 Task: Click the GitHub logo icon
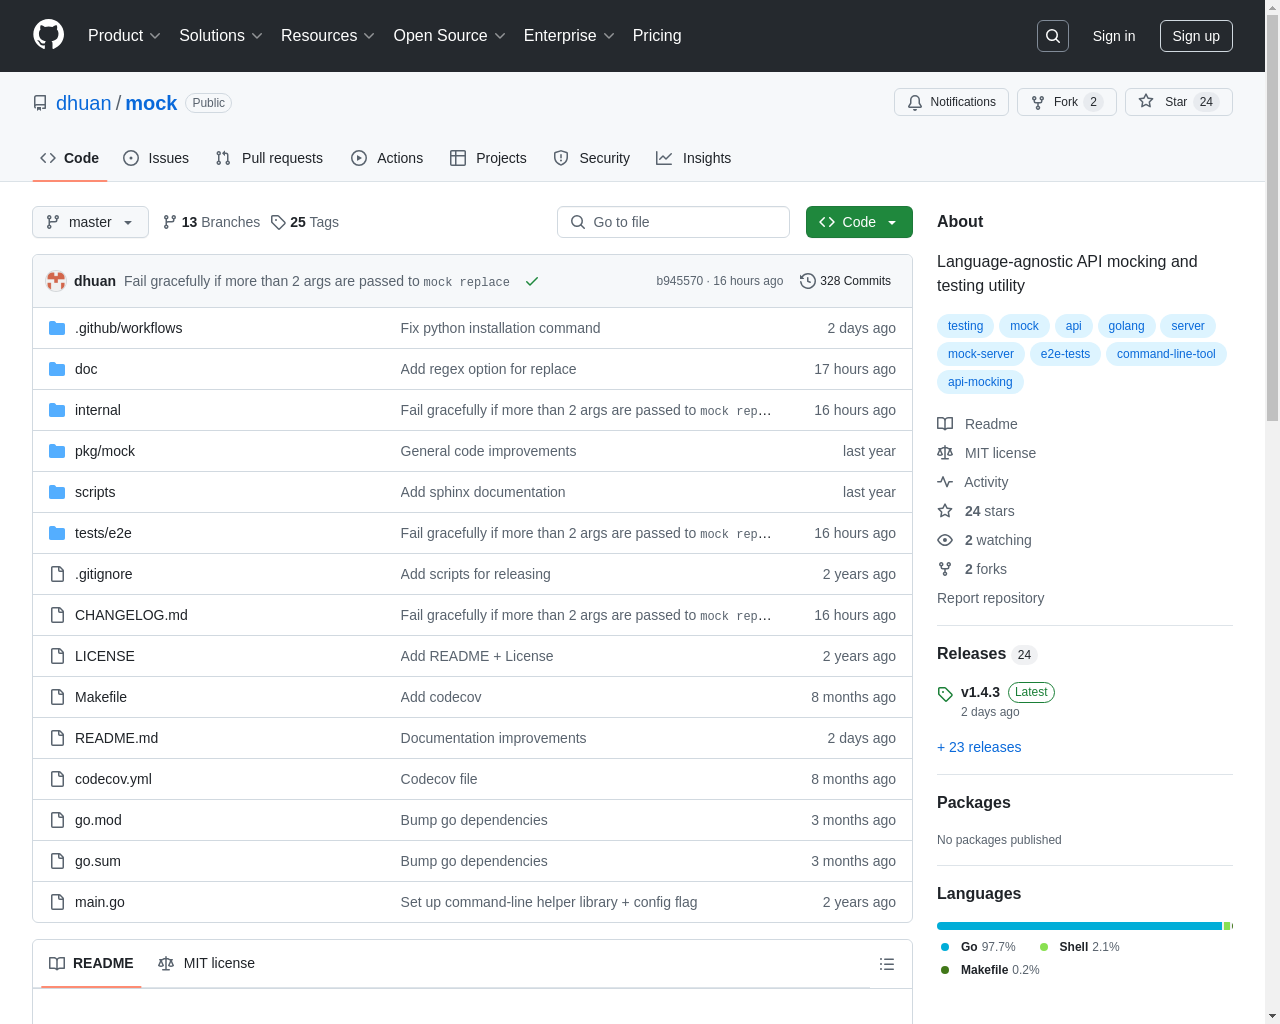49,35
